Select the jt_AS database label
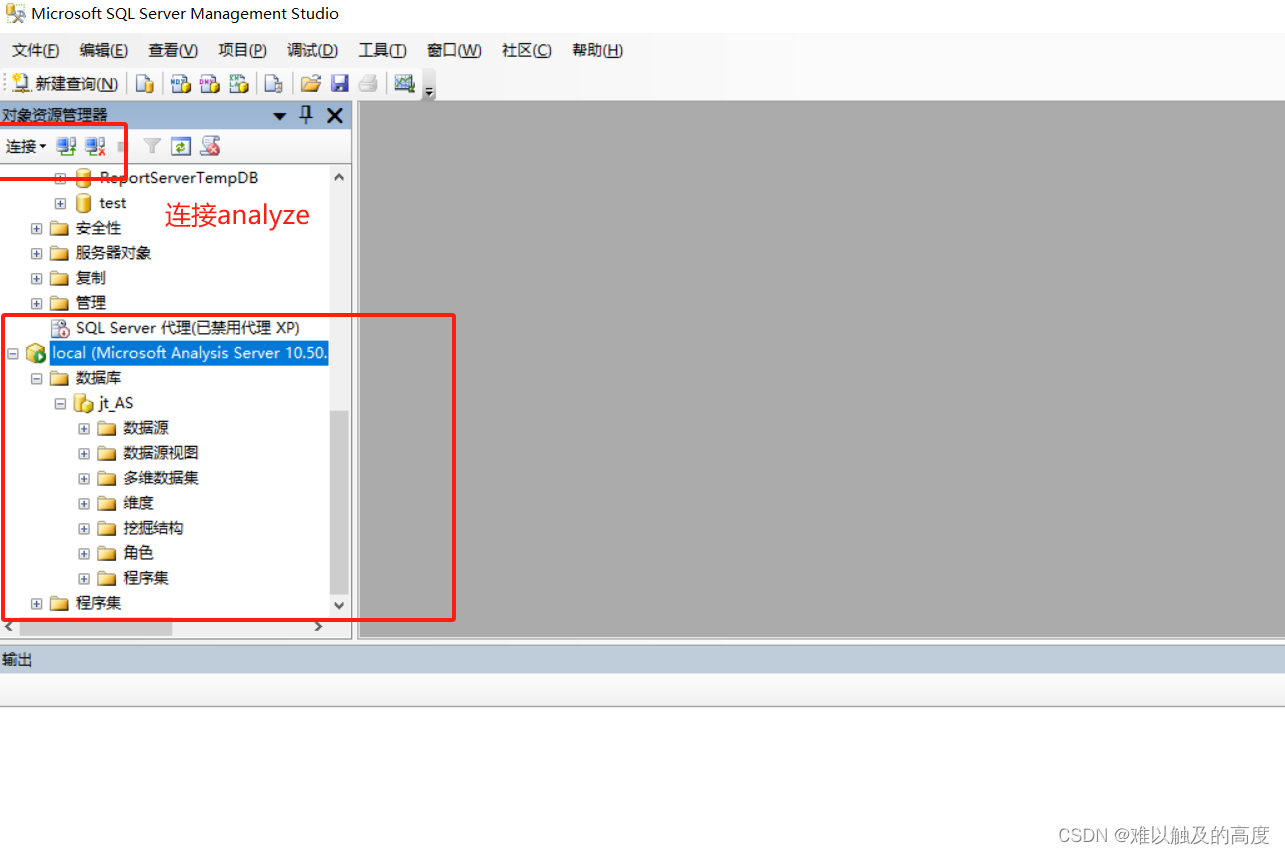1285x854 pixels. [x=116, y=403]
